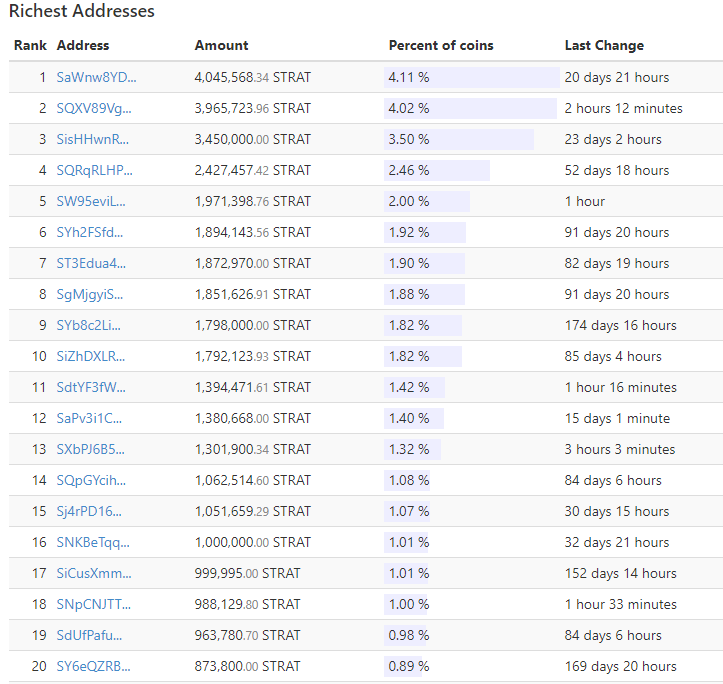Open address SaWnw8YD... link
Viewport: 723px width, 684px height.
(x=96, y=77)
